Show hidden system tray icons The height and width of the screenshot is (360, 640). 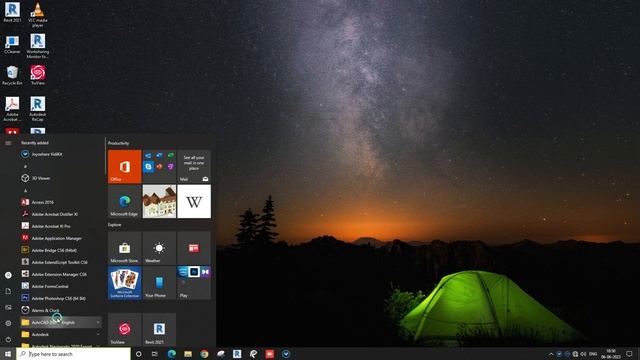coord(551,354)
